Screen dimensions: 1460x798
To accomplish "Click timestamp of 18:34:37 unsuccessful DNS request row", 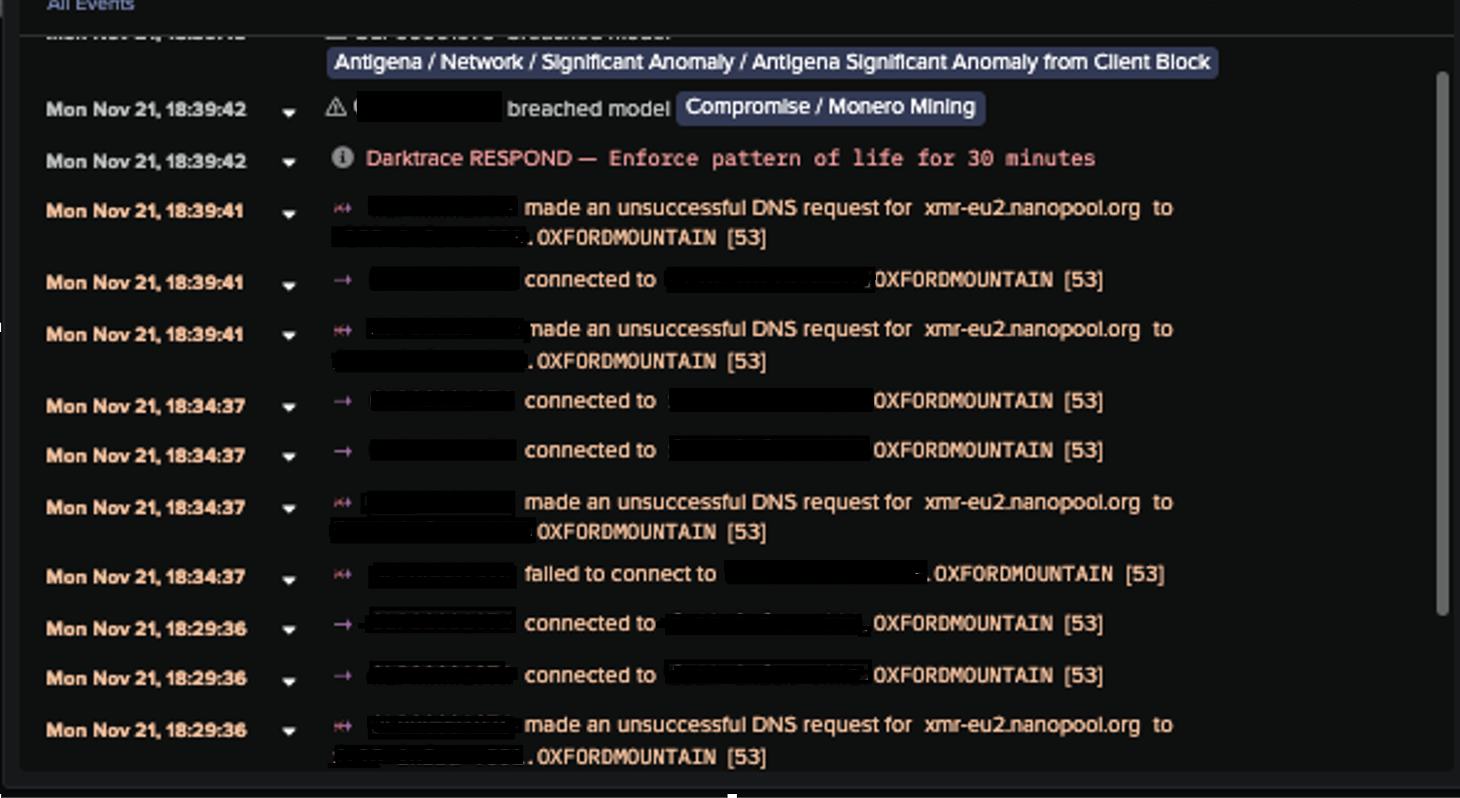I will pos(146,507).
